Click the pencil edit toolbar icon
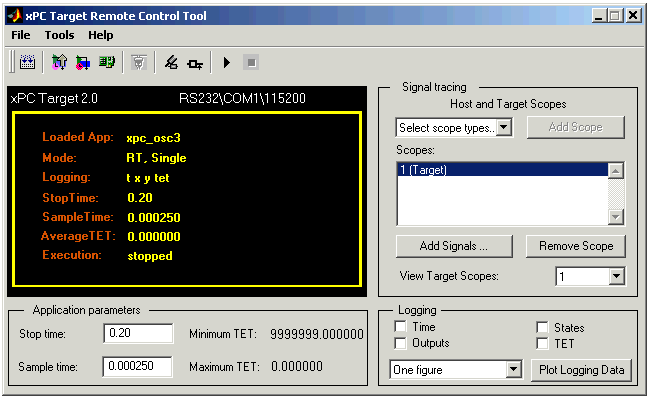This screenshot has height=399, width=652. click(171, 63)
